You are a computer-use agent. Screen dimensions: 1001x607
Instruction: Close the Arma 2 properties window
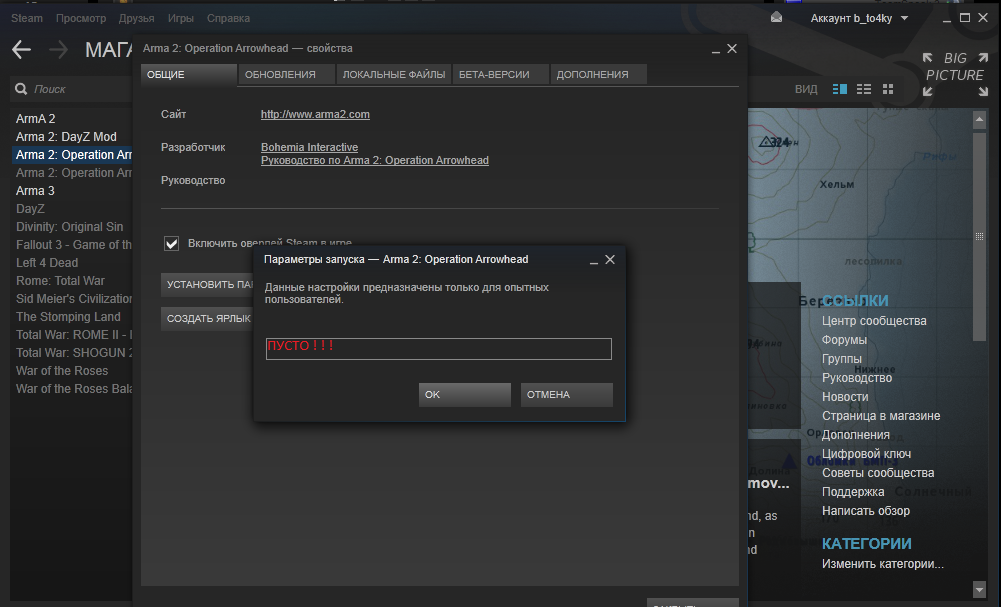coord(732,49)
